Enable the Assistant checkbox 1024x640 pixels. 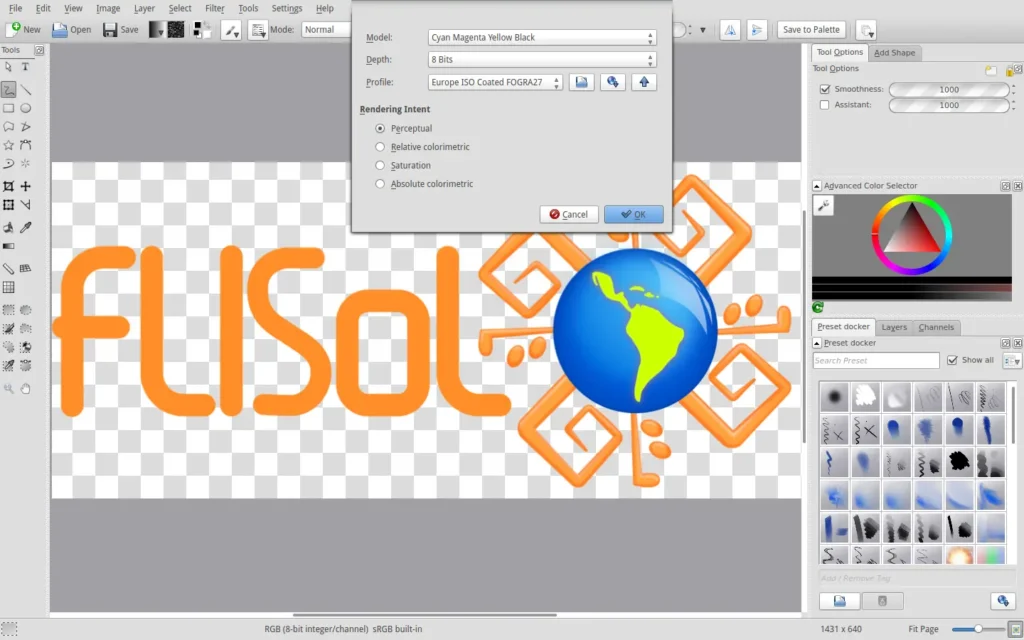[x=825, y=104]
